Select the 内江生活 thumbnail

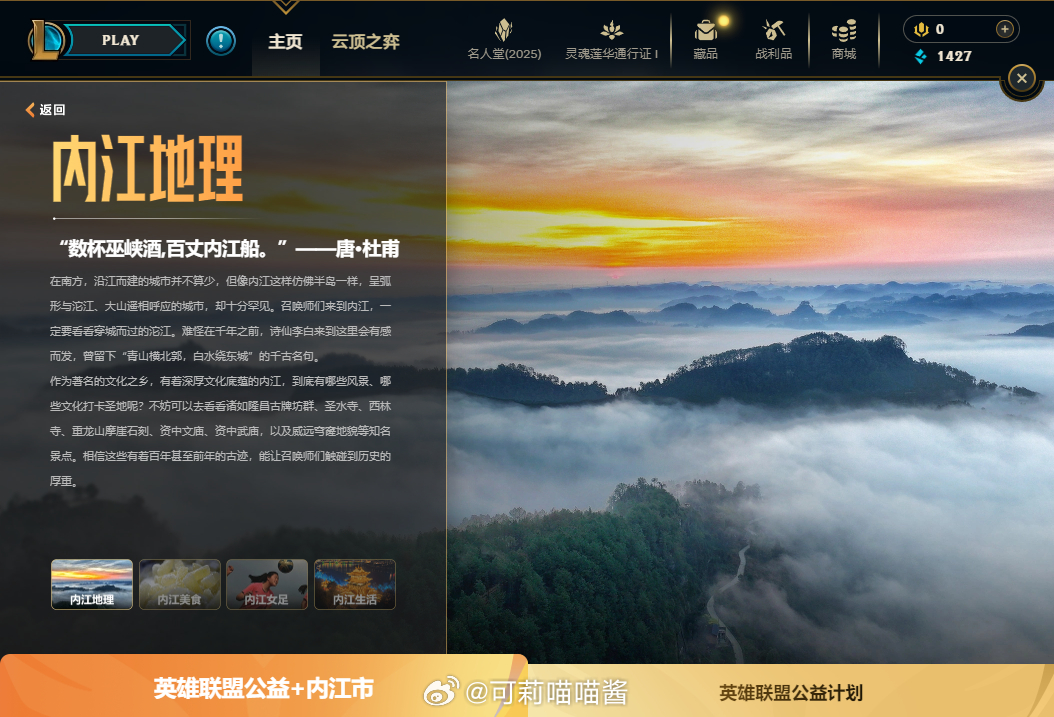(x=355, y=585)
